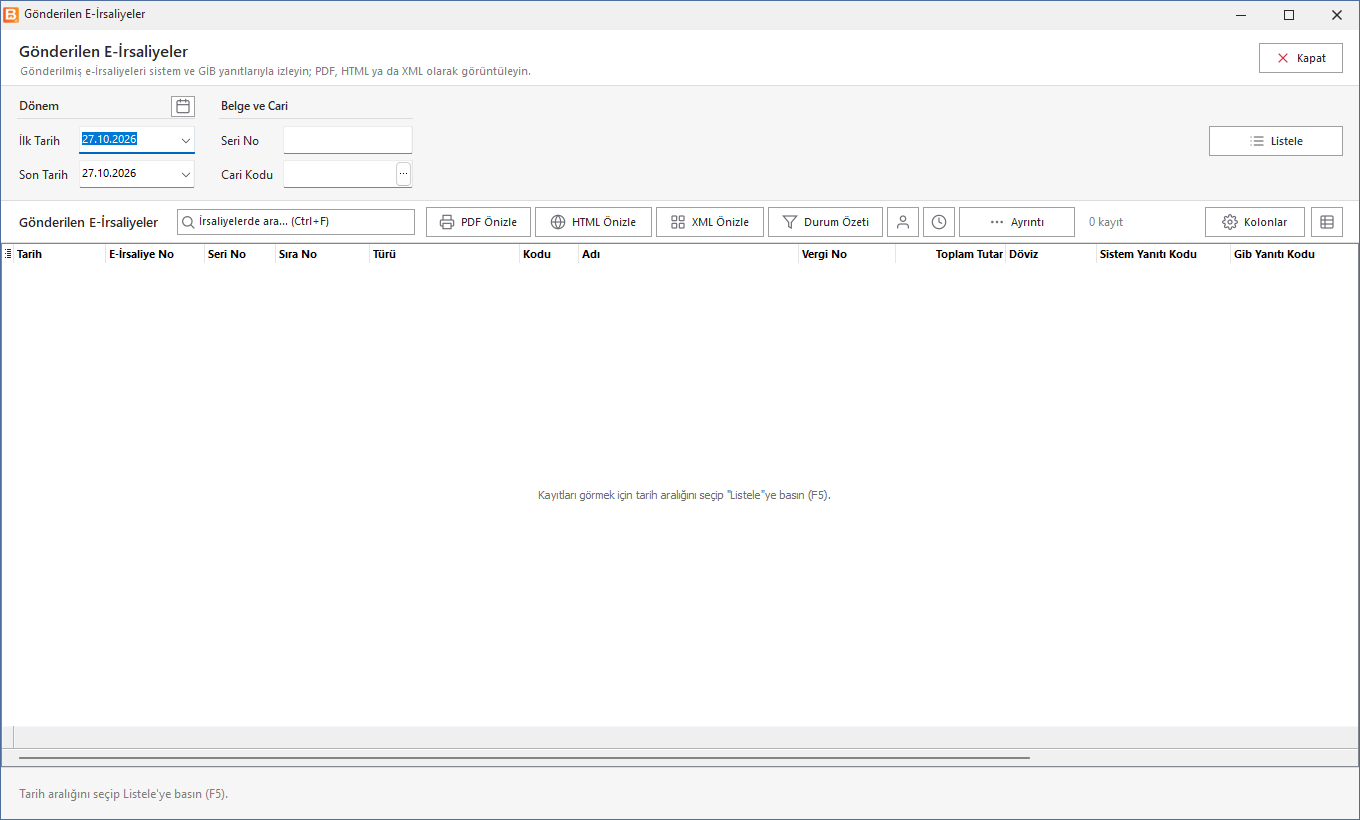Viewport: 1360px width, 820px height.
Task: Click the empty grid message "Kayıtları görmek için..."
Action: (x=685, y=495)
